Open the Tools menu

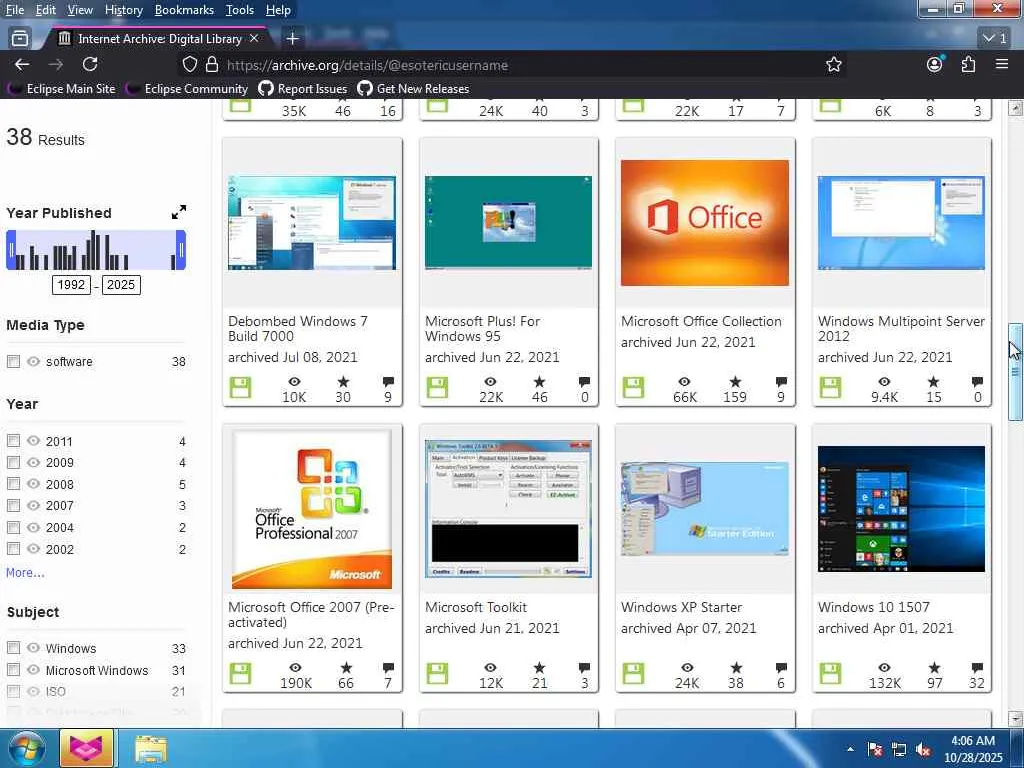(240, 10)
